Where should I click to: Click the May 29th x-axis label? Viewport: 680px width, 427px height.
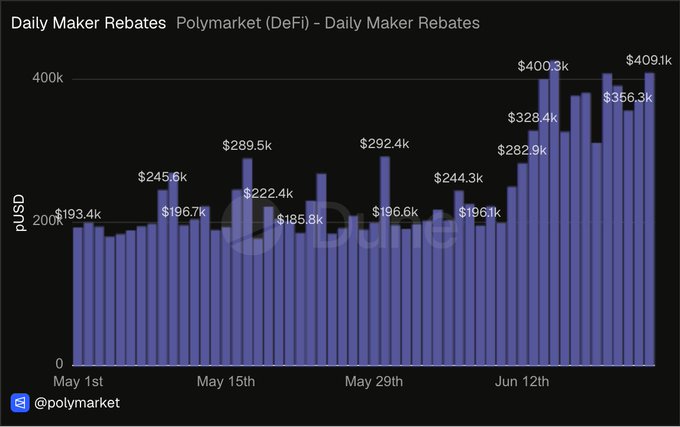(374, 381)
